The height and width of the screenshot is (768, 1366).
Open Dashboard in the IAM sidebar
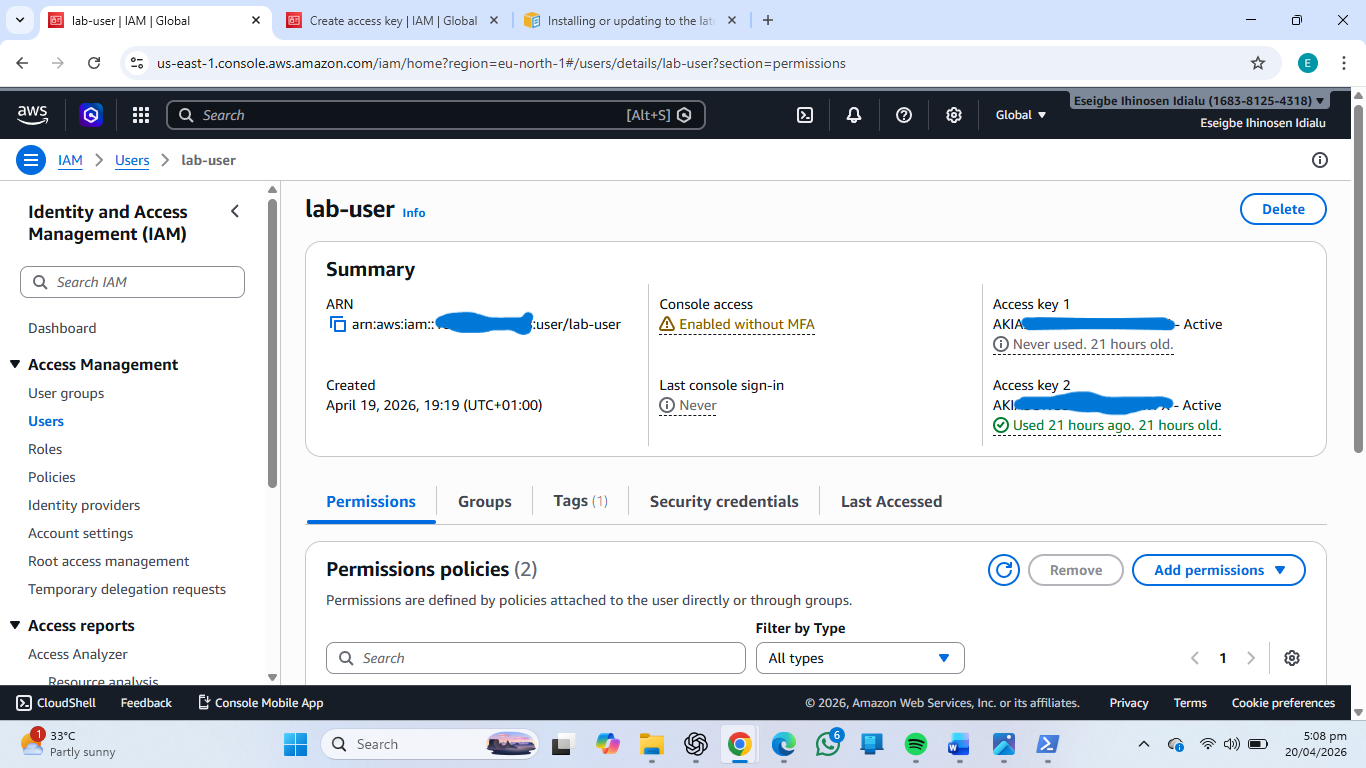pyautogui.click(x=62, y=328)
